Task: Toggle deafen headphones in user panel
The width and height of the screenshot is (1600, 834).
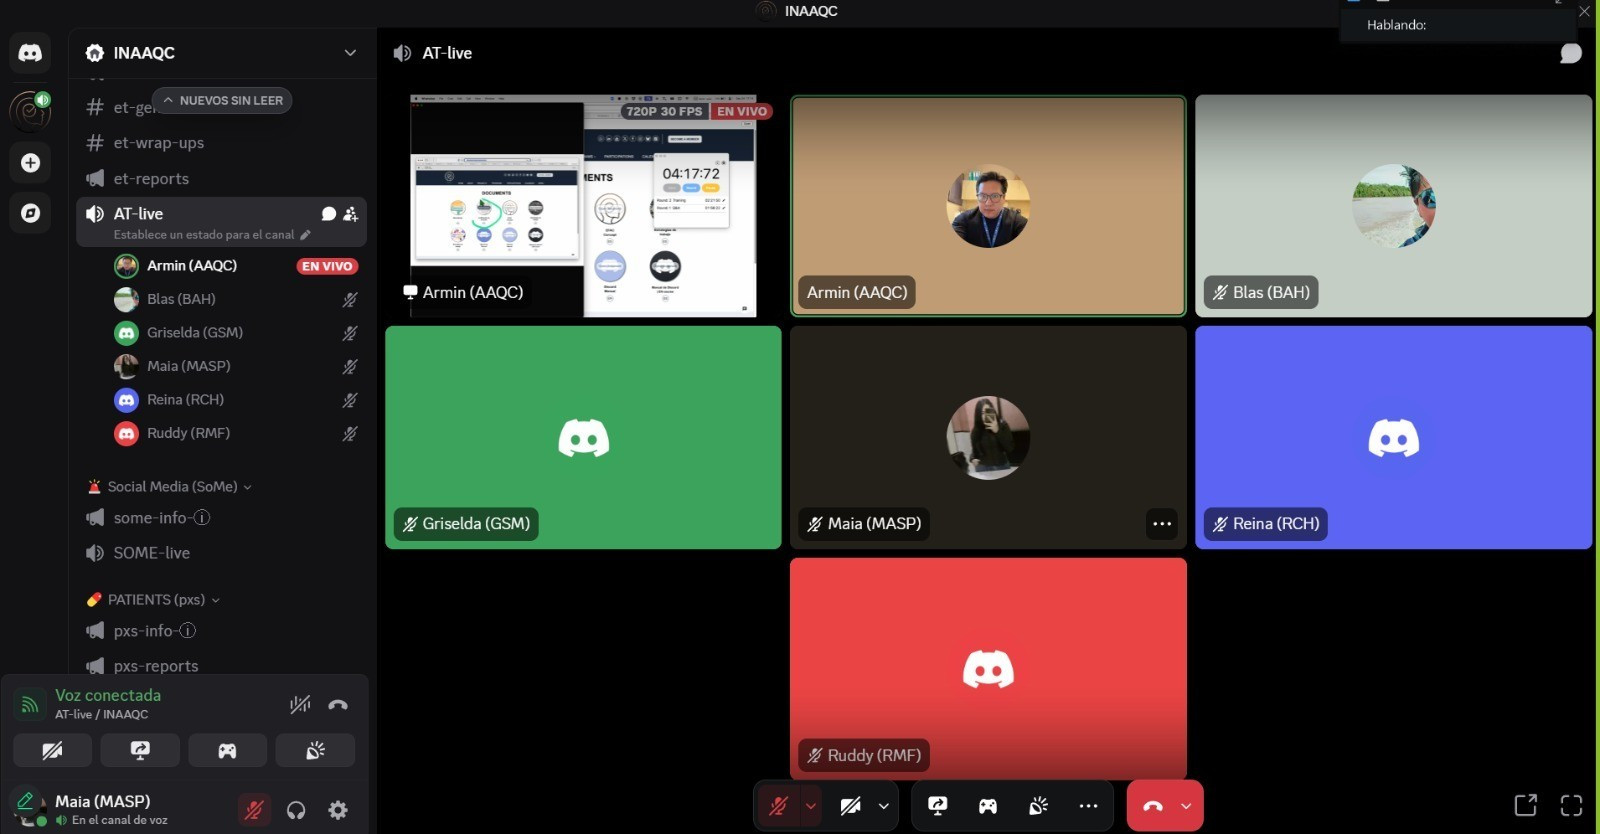Action: pos(296,810)
